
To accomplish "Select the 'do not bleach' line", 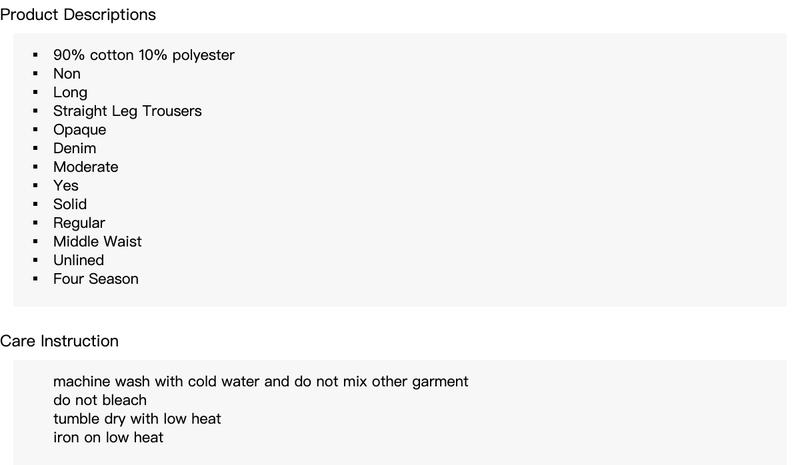I will (x=100, y=400).
